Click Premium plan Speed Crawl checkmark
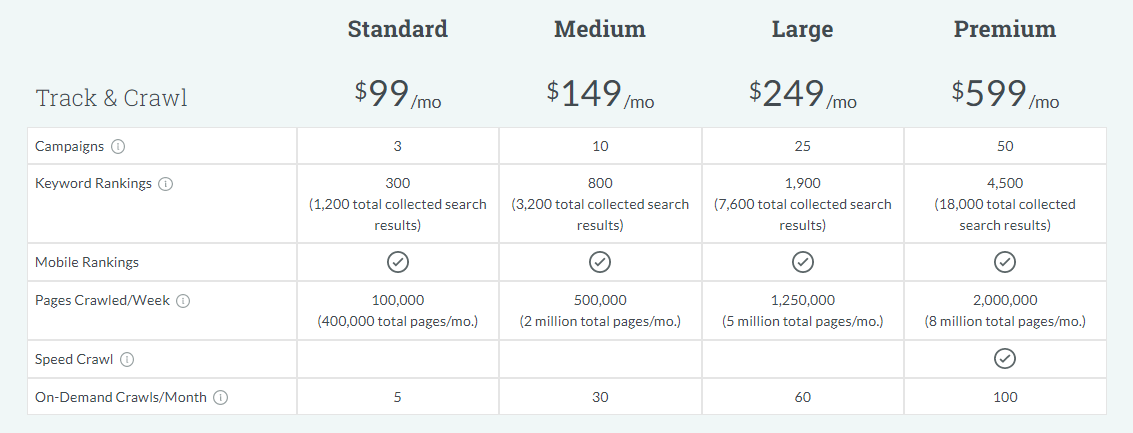Image resolution: width=1133 pixels, height=433 pixels. 1004,359
